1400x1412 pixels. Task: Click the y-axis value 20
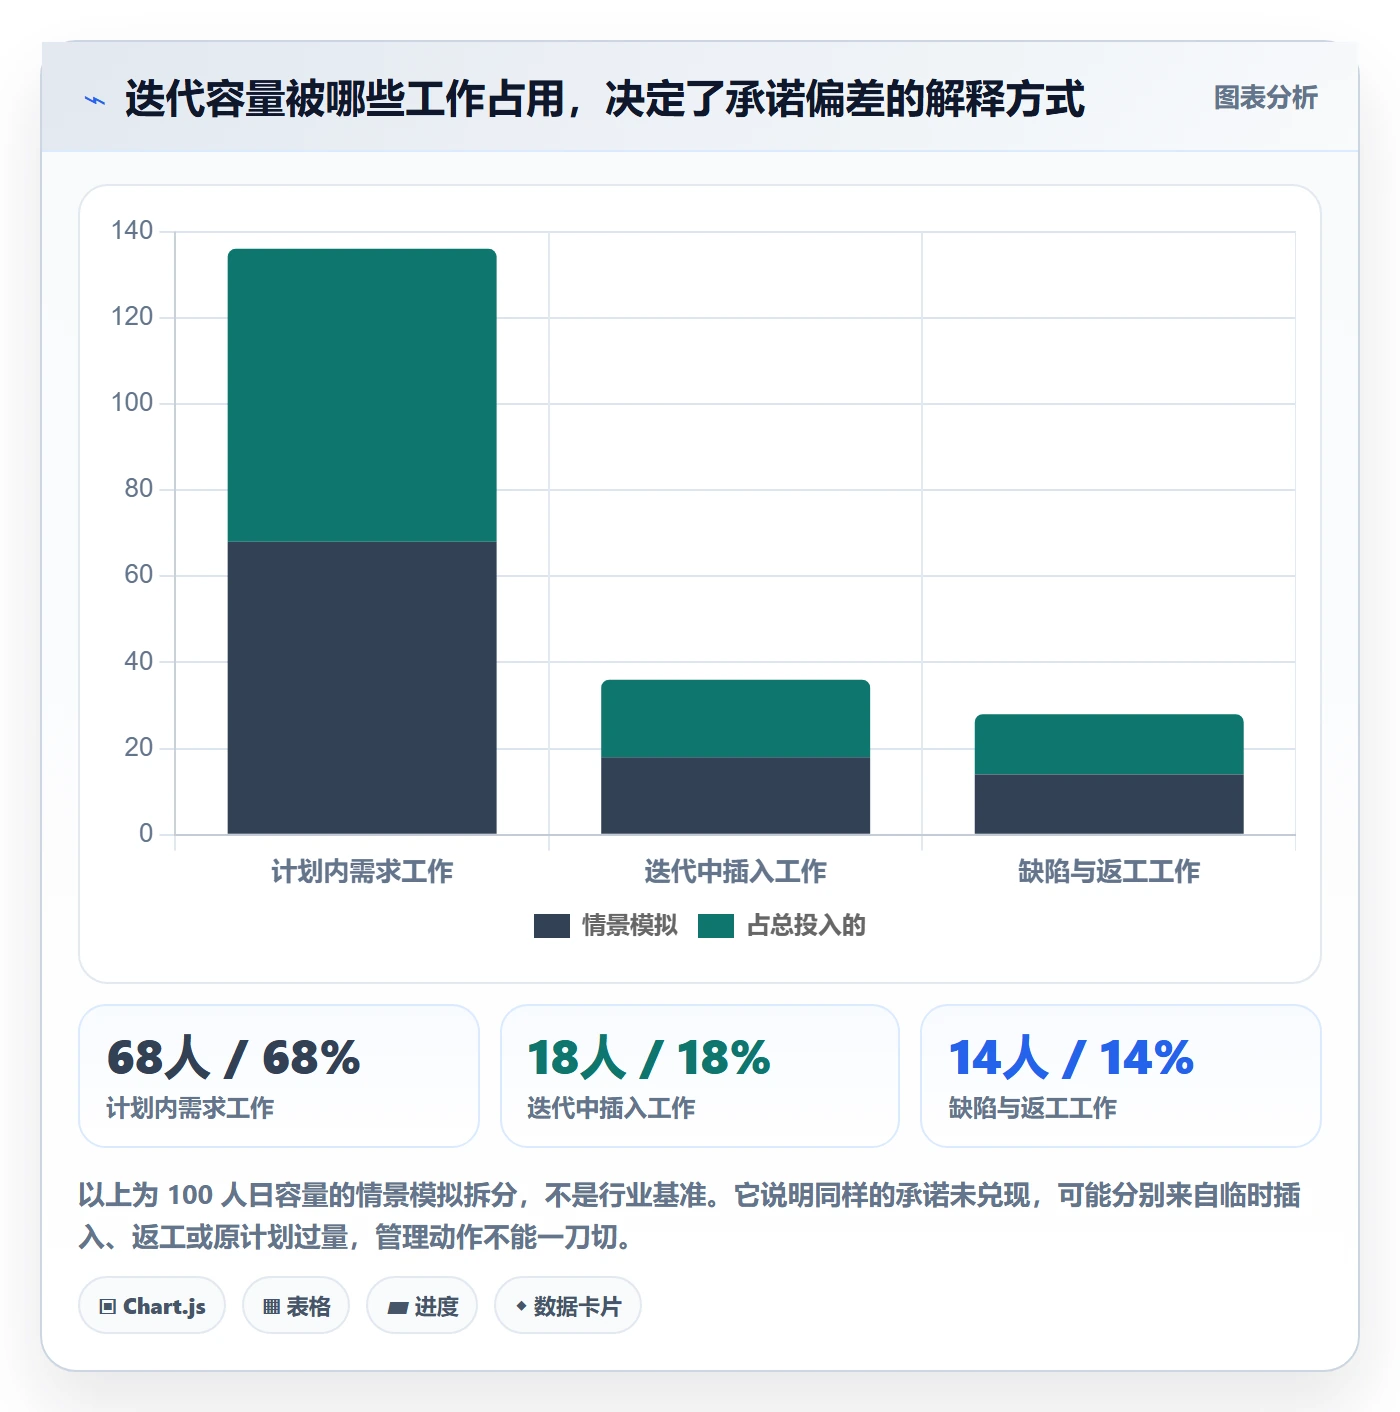click(139, 747)
